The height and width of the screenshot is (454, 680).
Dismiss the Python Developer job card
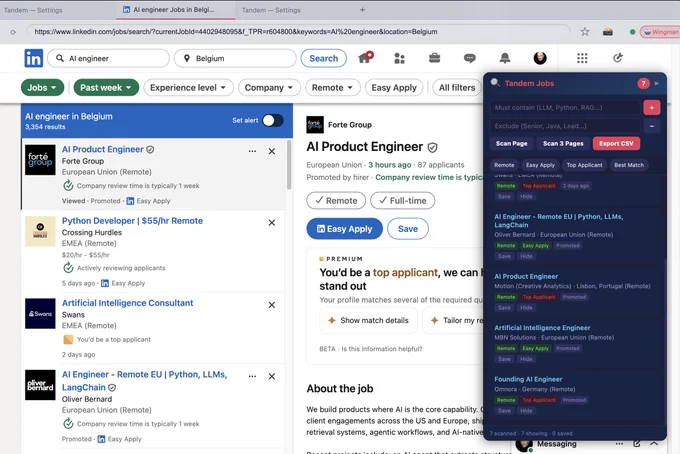pos(271,222)
